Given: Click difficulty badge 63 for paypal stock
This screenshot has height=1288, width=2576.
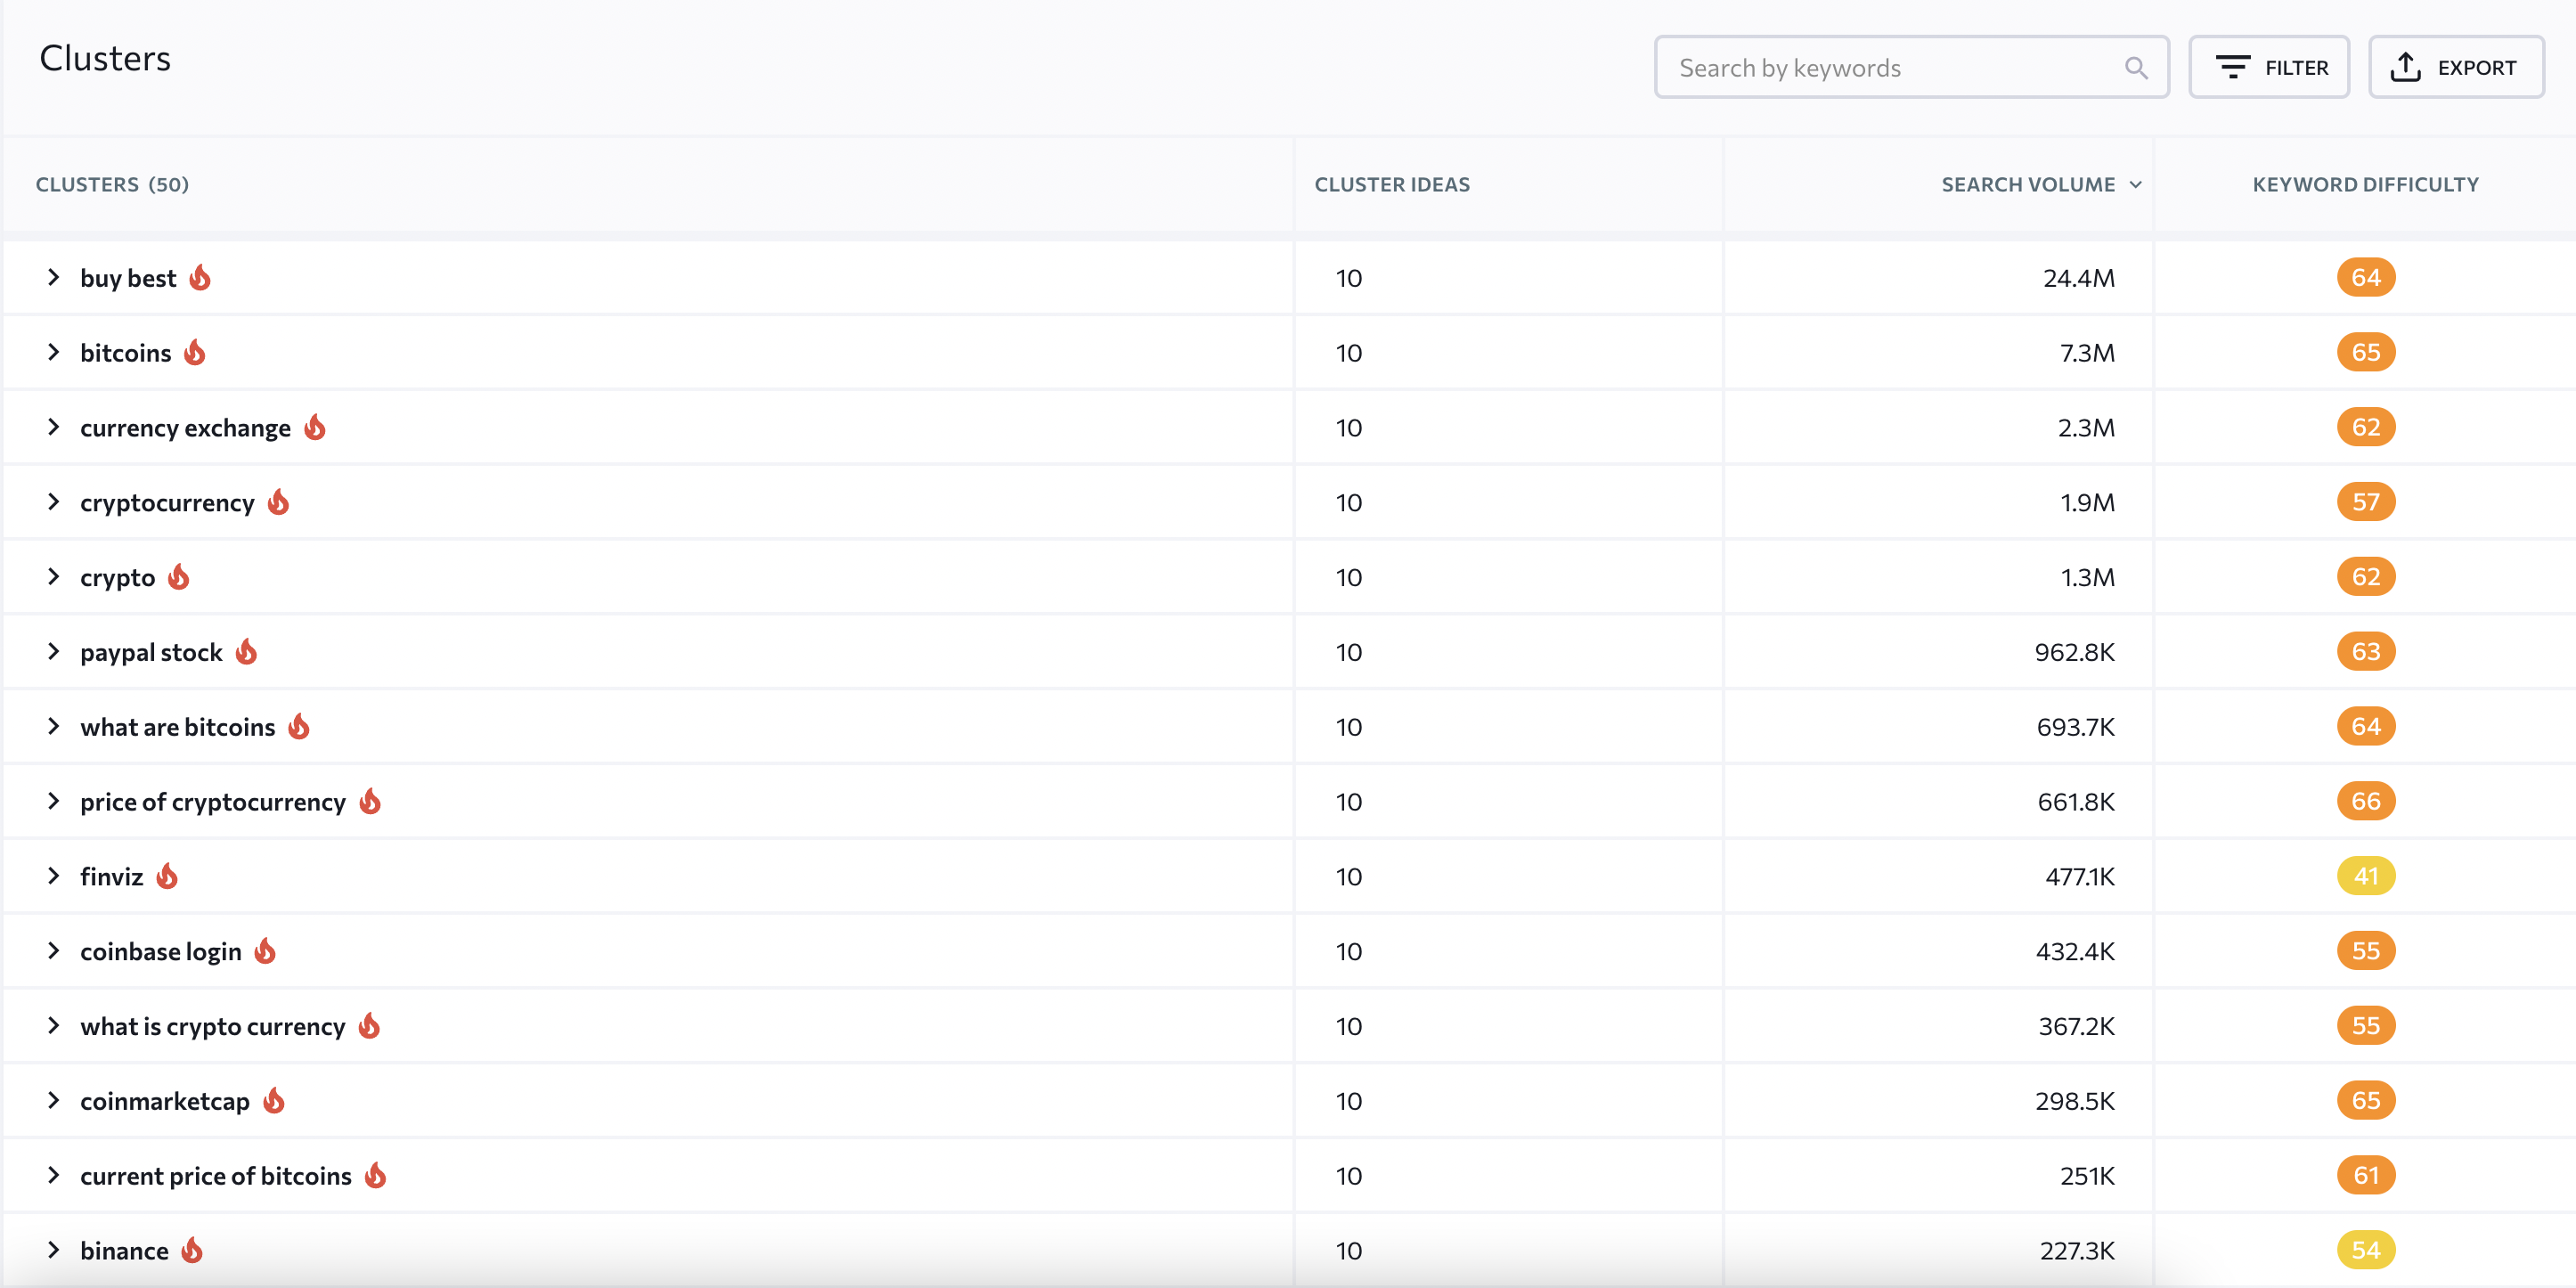Looking at the screenshot, I should point(2366,652).
